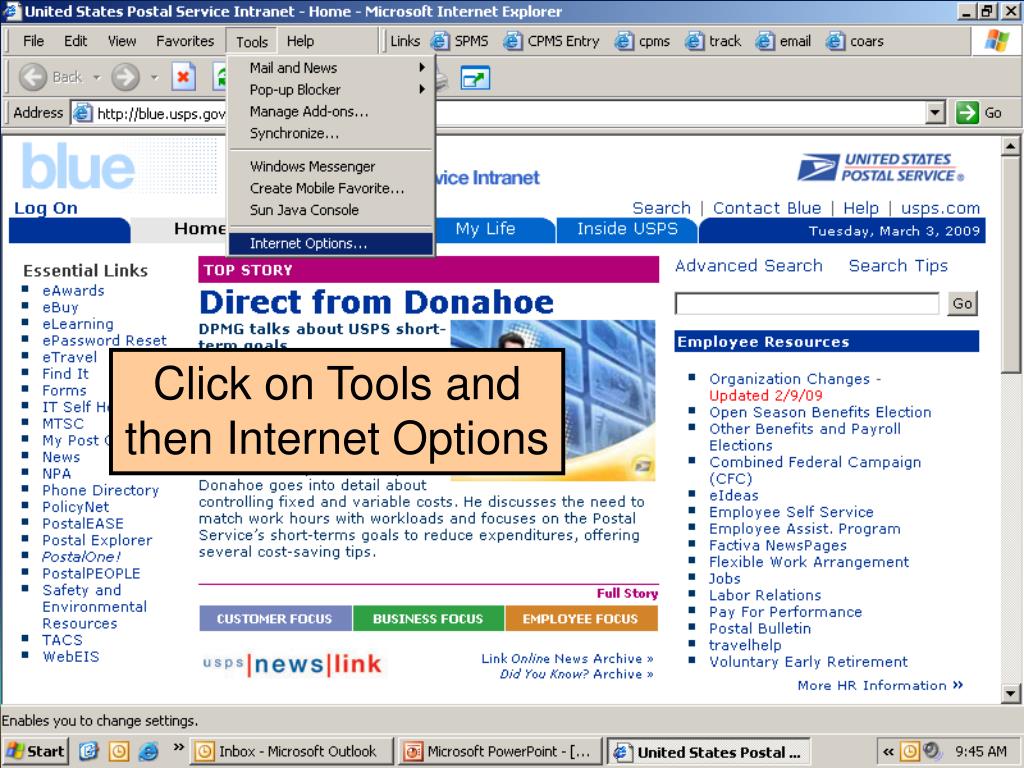1024x768 pixels.
Task: Open Sun Java Console from the menu
Action: coord(330,210)
